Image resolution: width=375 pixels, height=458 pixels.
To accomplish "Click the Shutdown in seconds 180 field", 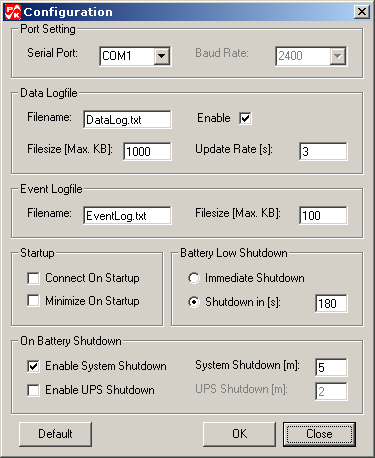I will pos(331,303).
